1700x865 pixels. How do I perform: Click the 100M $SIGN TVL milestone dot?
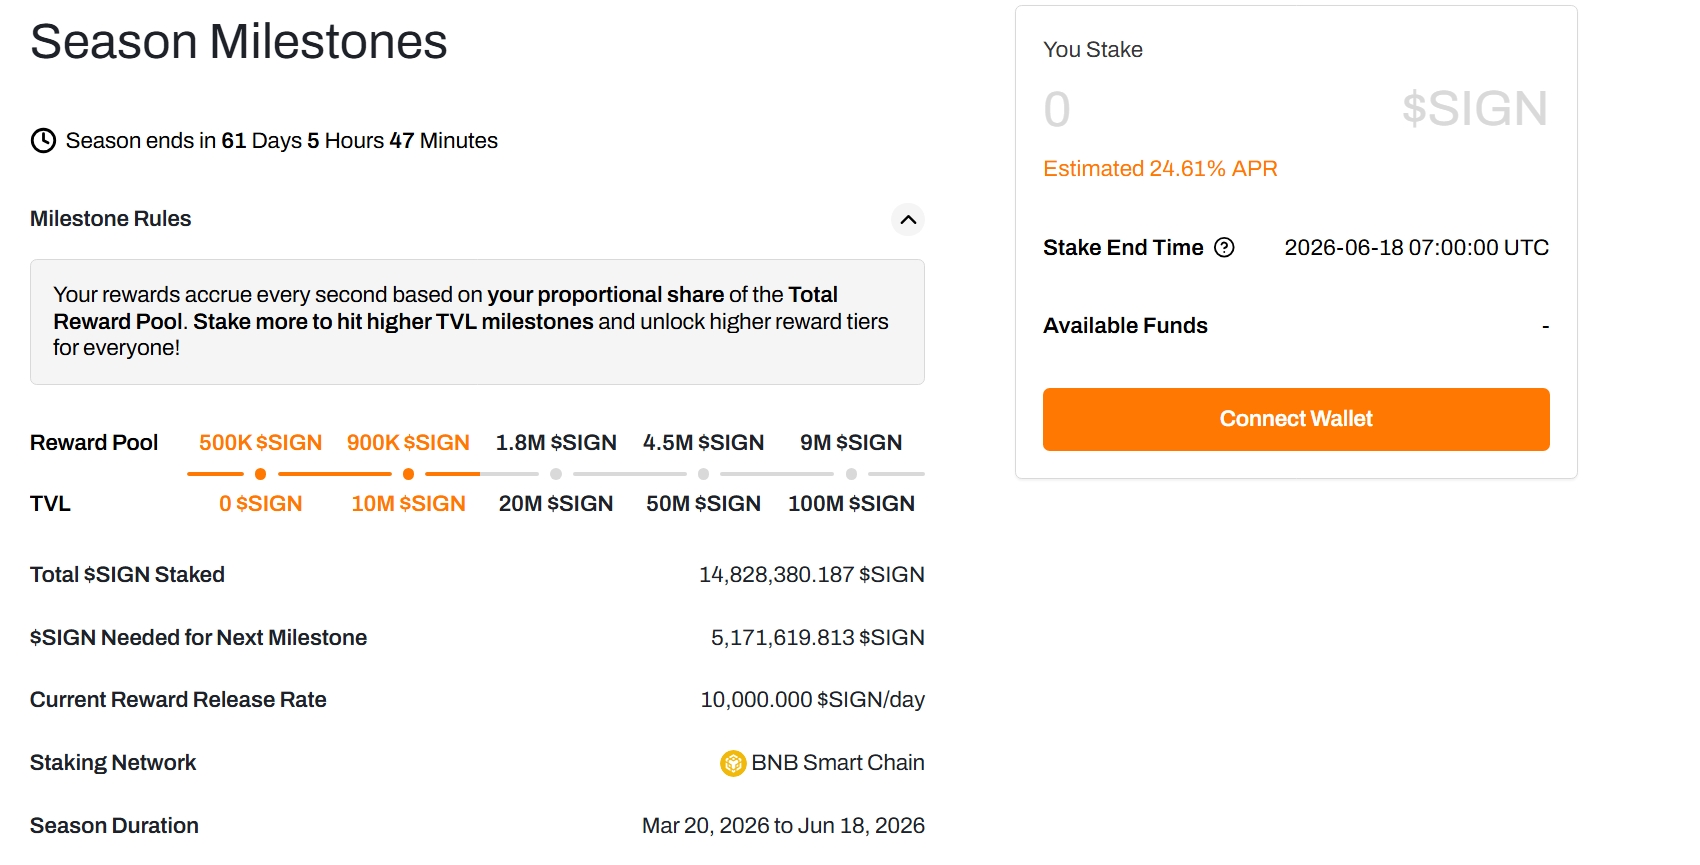852,474
